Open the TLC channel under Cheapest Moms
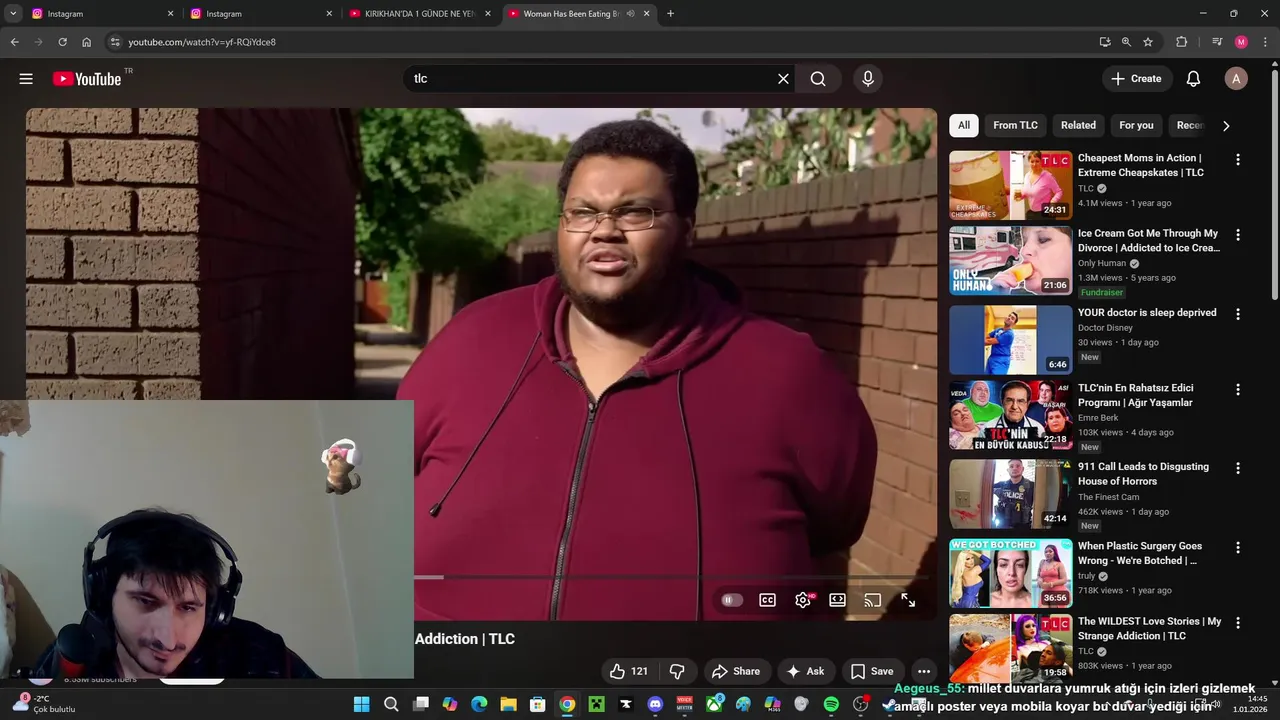This screenshot has height=720, width=1280. pos(1086,188)
